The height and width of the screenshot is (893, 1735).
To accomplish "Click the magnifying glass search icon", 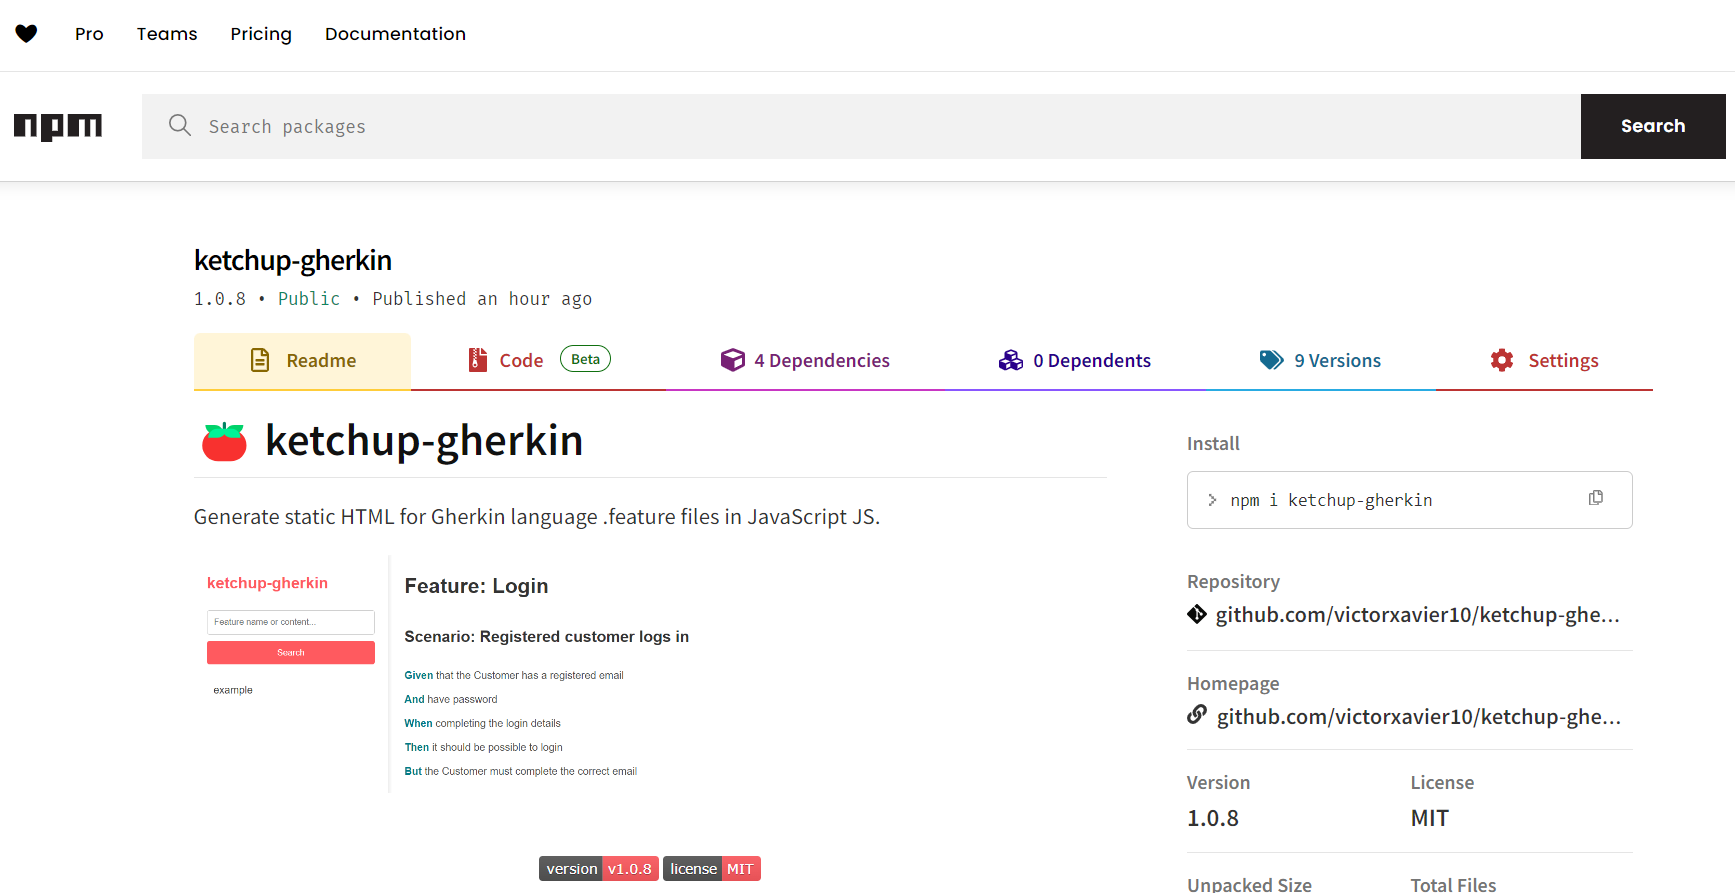I will (180, 125).
